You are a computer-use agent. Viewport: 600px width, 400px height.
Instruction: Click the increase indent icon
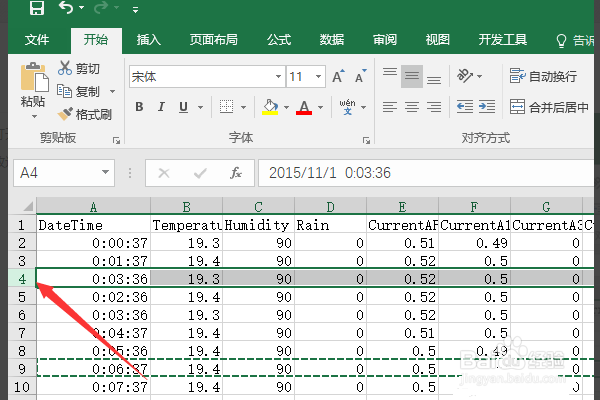tap(487, 107)
